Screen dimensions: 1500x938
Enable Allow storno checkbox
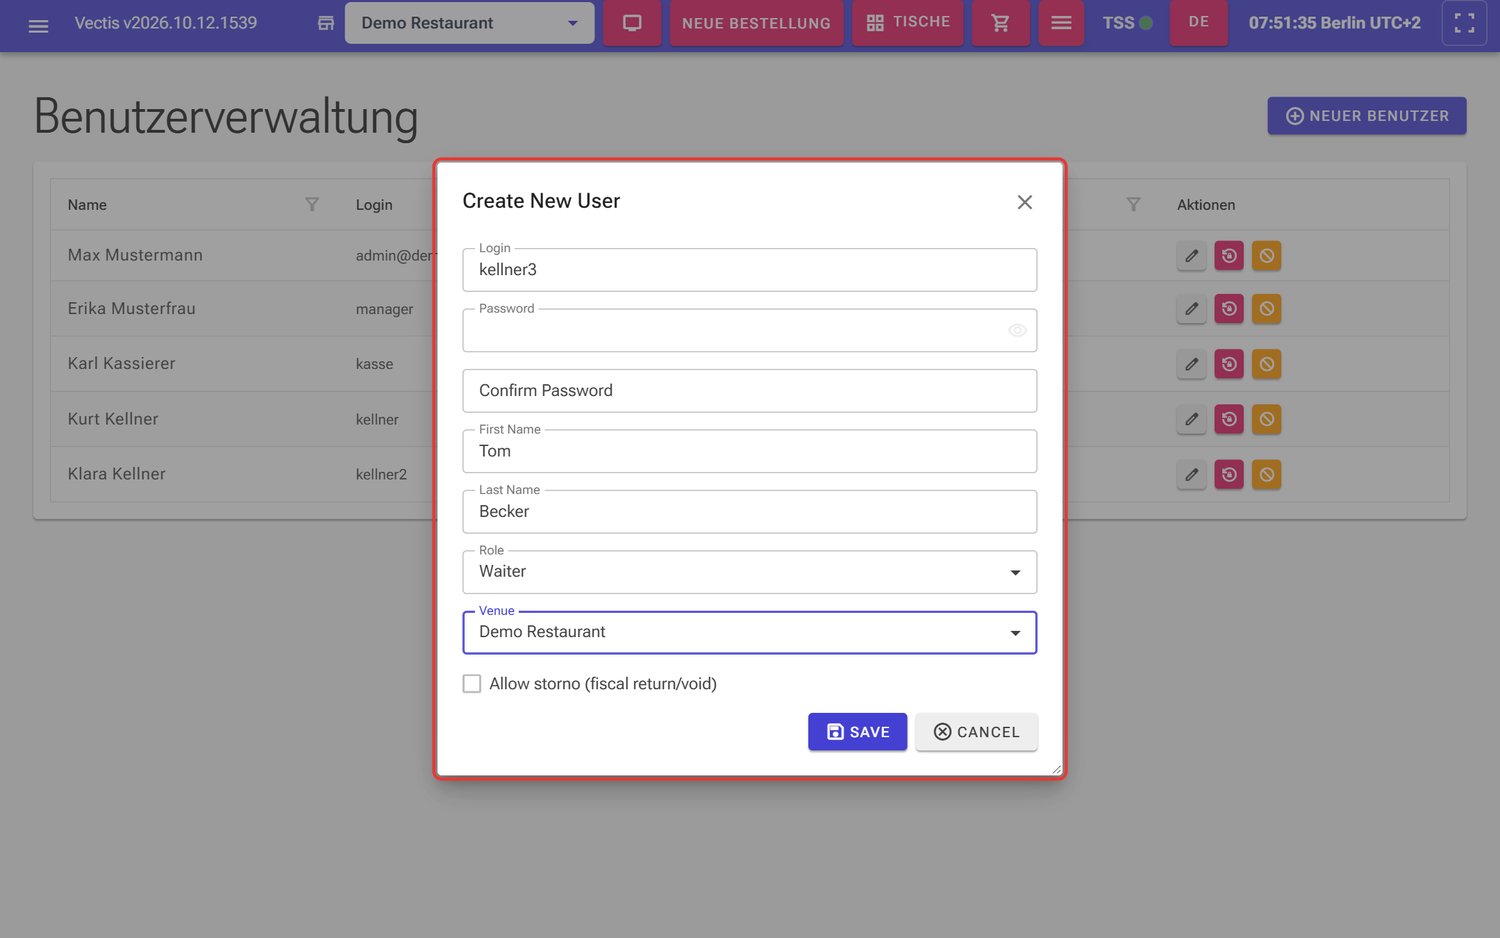472,684
